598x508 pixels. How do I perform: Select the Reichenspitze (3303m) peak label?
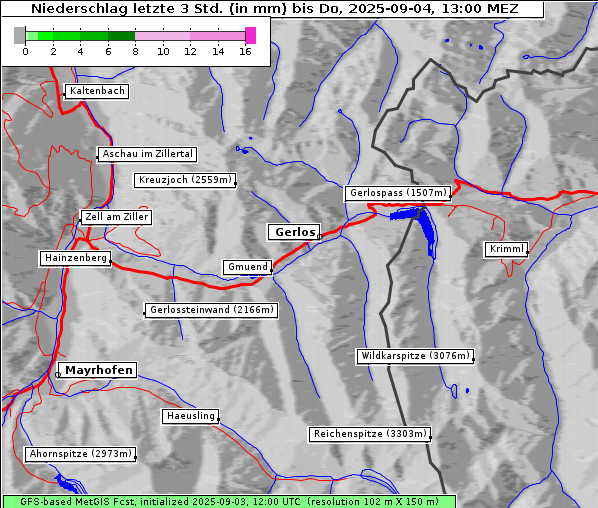(370, 434)
